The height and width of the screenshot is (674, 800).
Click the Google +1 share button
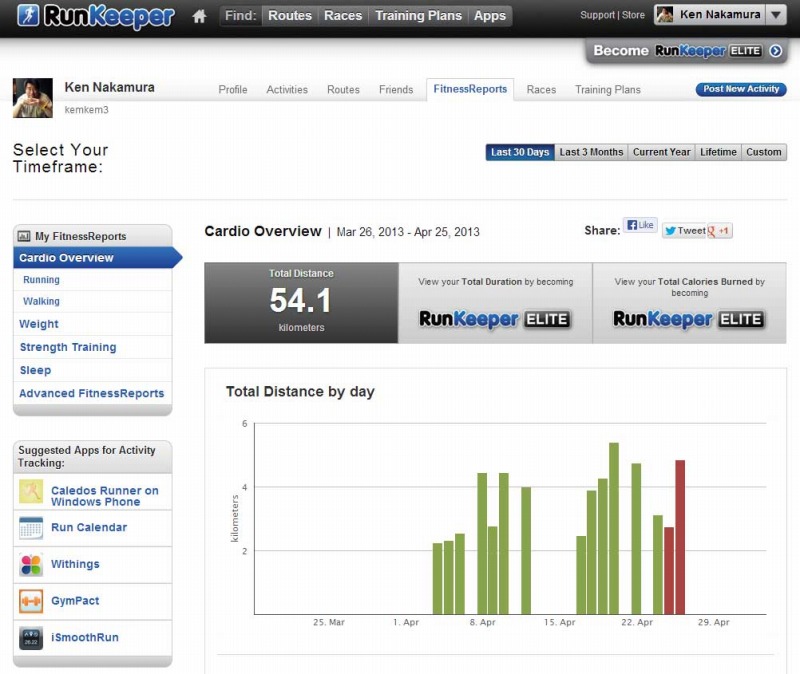(x=720, y=230)
